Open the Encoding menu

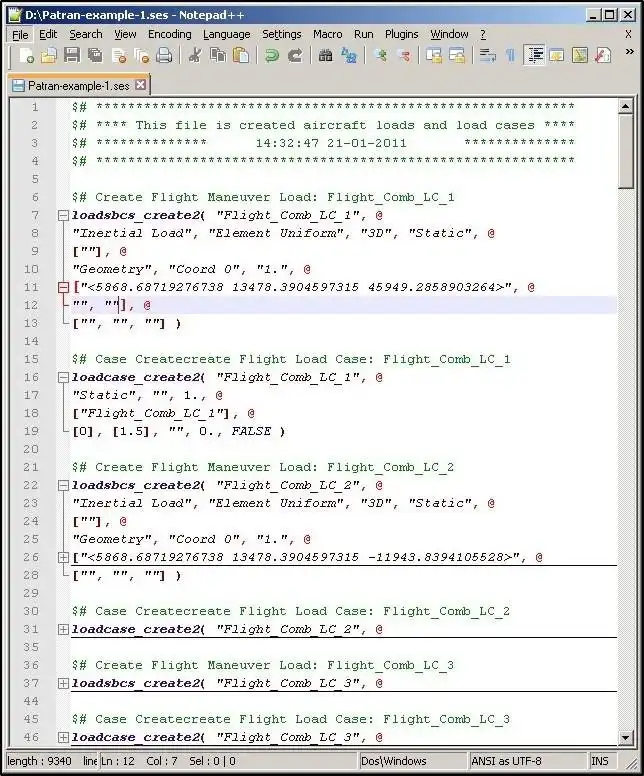pyautogui.click(x=169, y=35)
